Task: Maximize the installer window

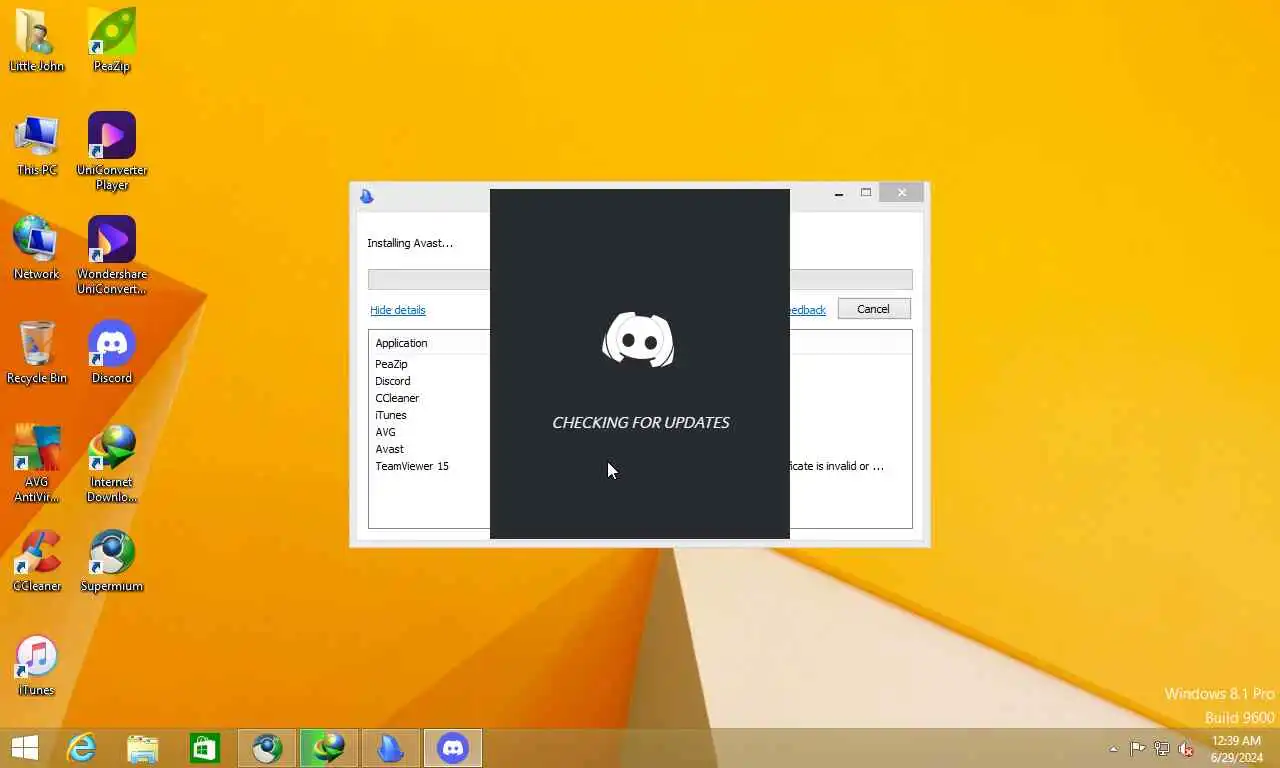Action: click(x=866, y=193)
